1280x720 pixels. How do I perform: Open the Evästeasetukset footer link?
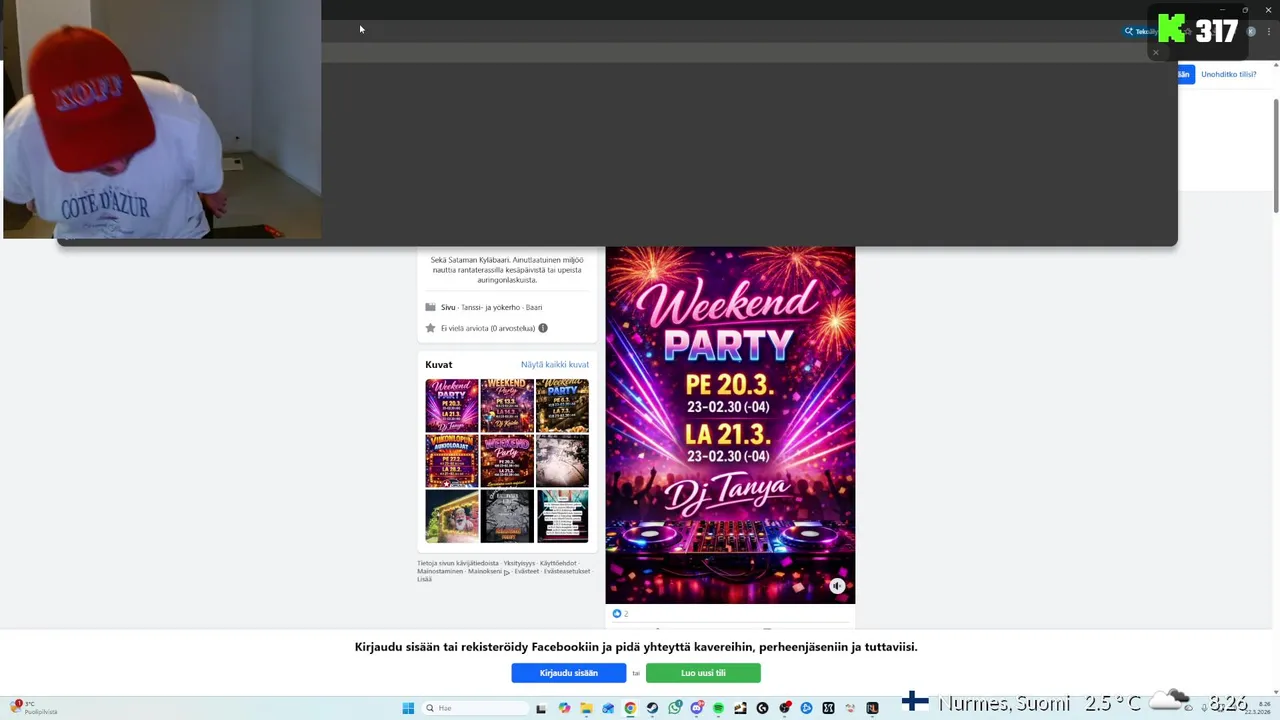pyautogui.click(x=567, y=571)
